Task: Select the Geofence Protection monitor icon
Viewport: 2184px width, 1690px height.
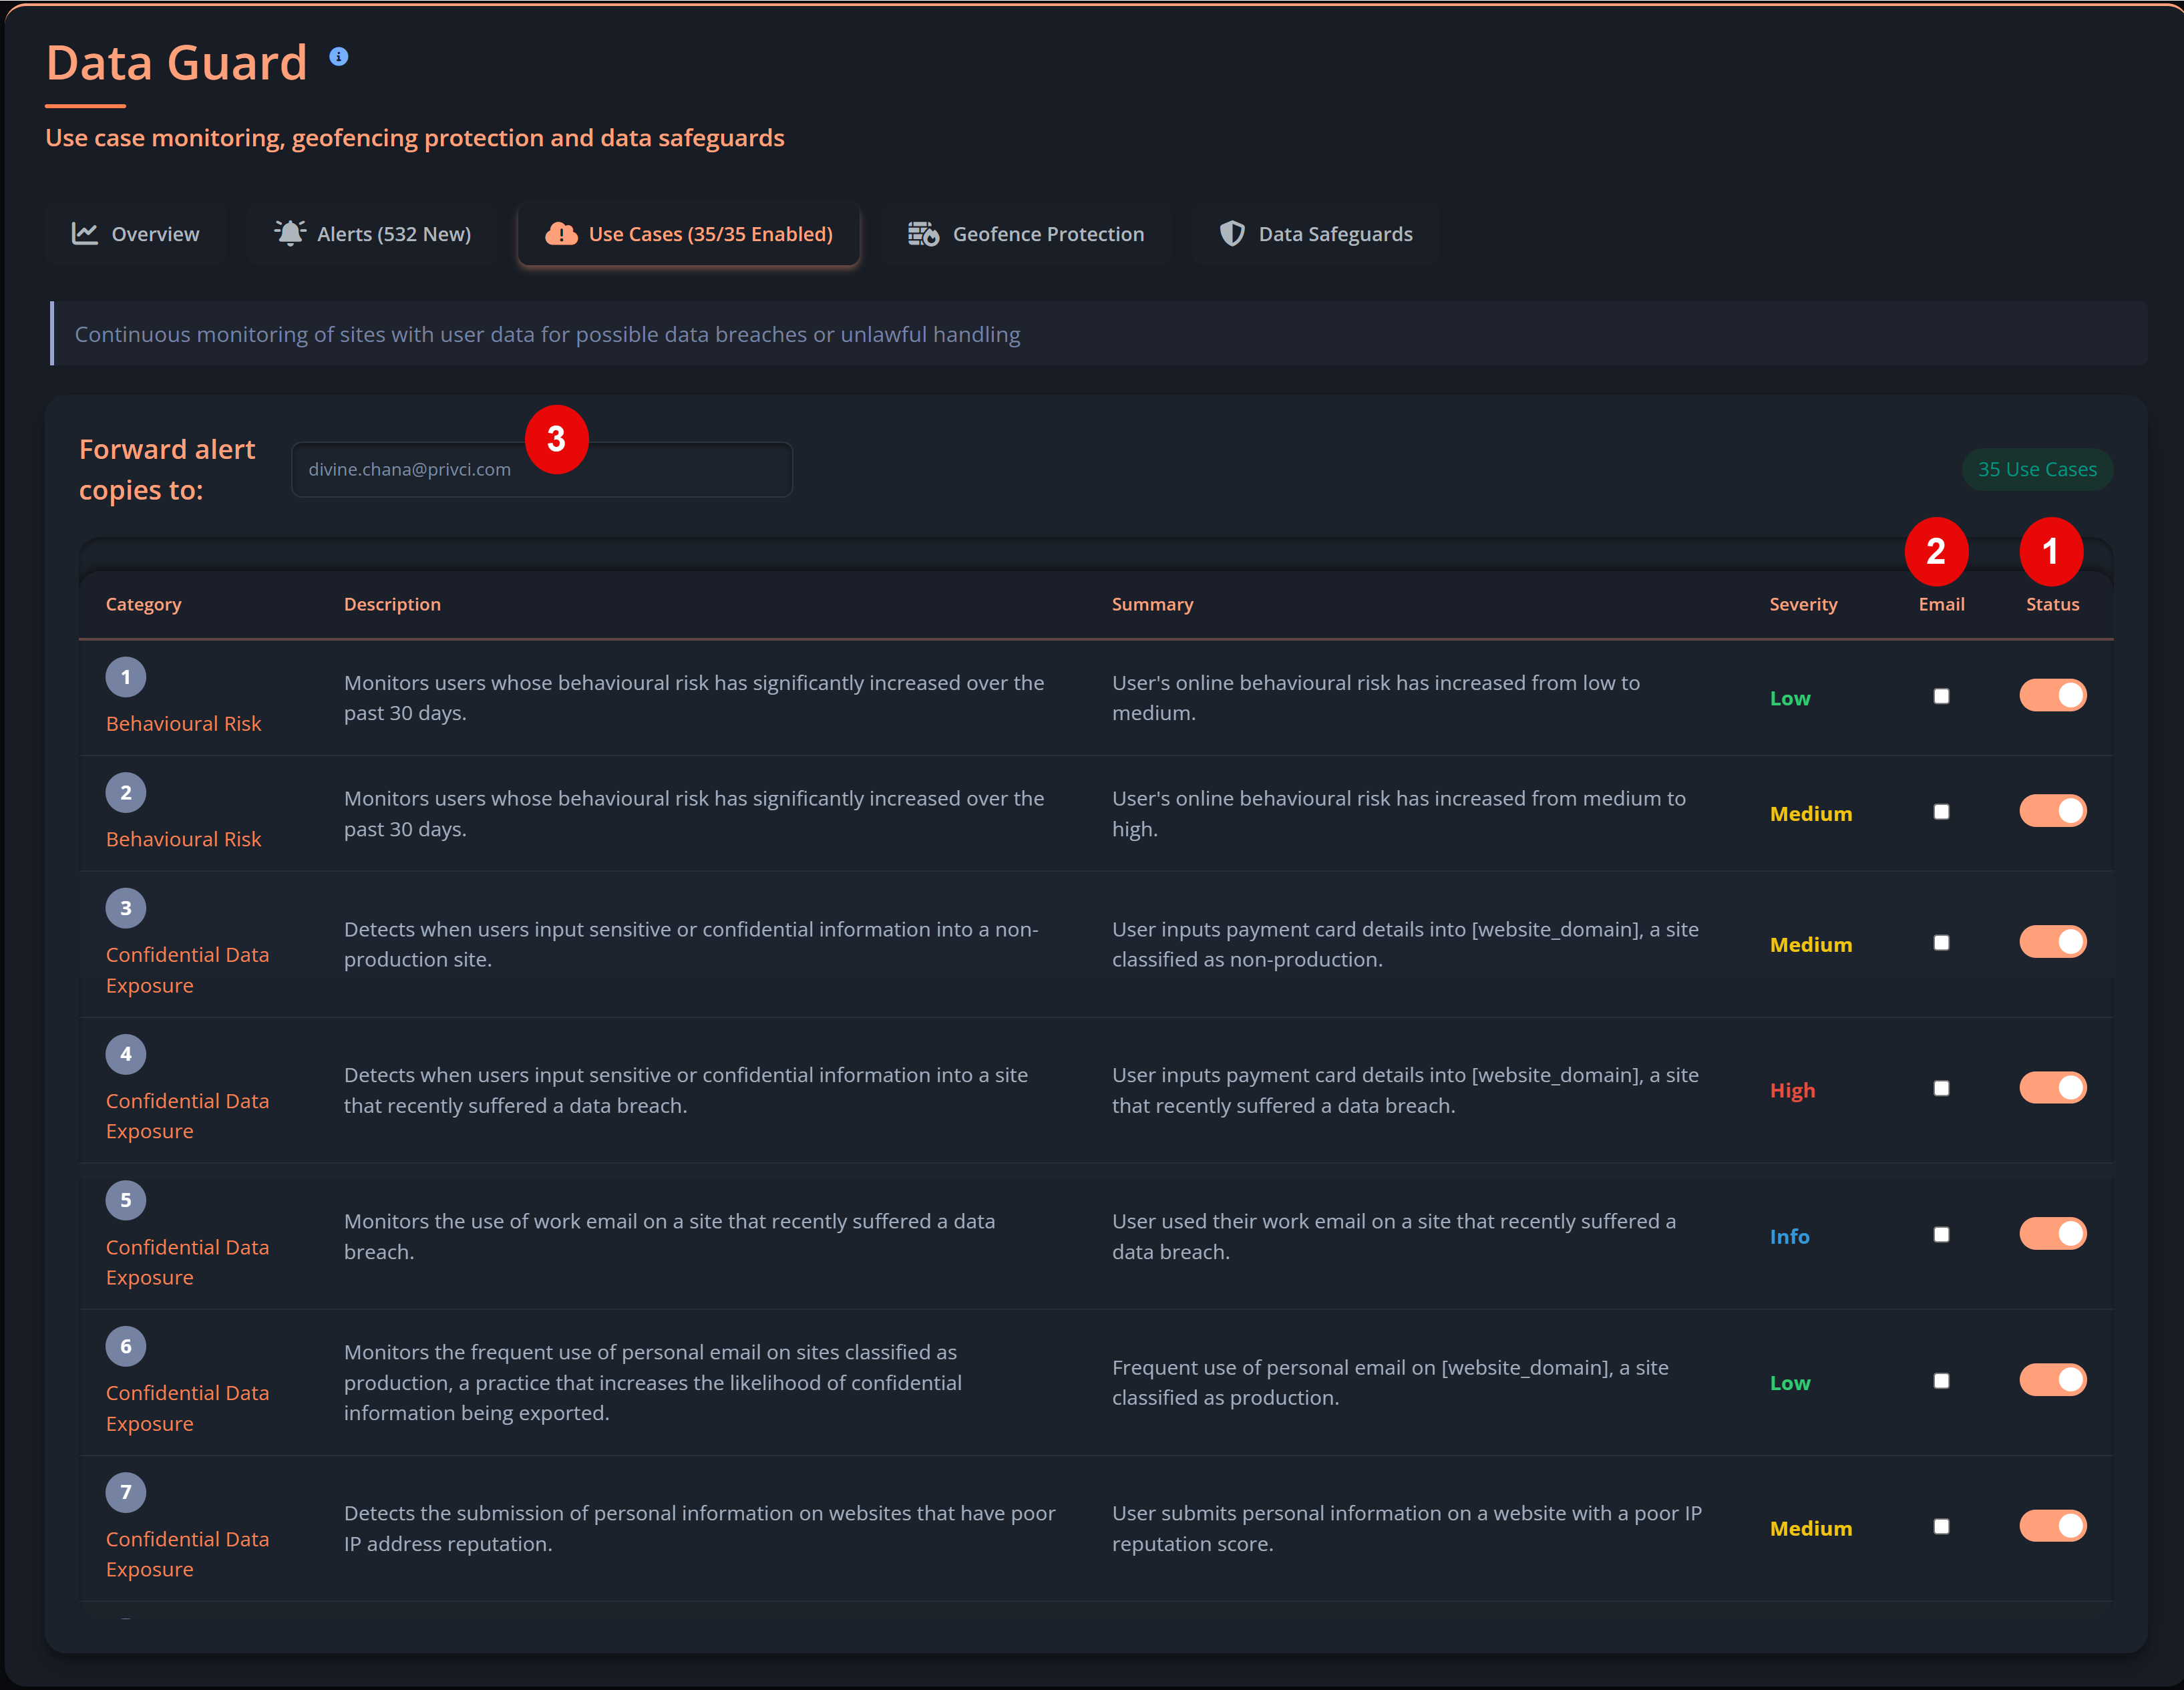Action: point(923,233)
